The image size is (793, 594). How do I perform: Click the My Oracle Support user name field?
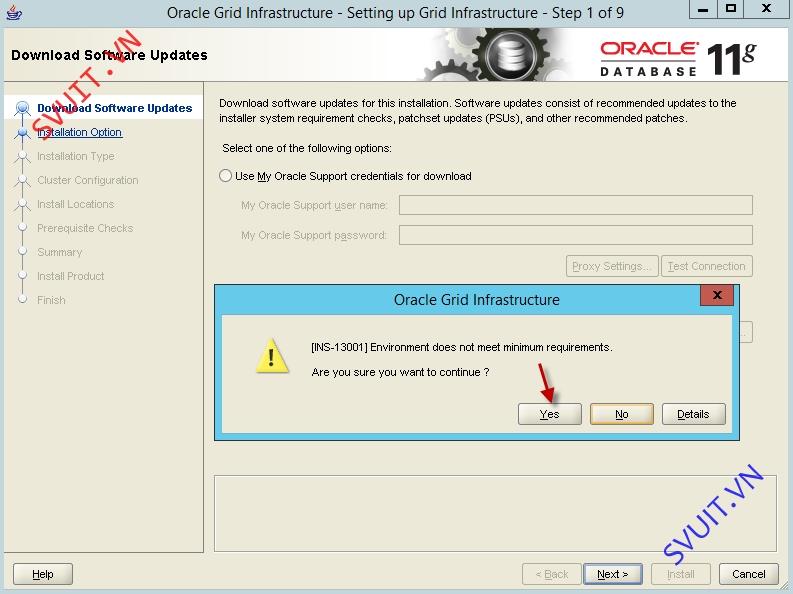(576, 205)
